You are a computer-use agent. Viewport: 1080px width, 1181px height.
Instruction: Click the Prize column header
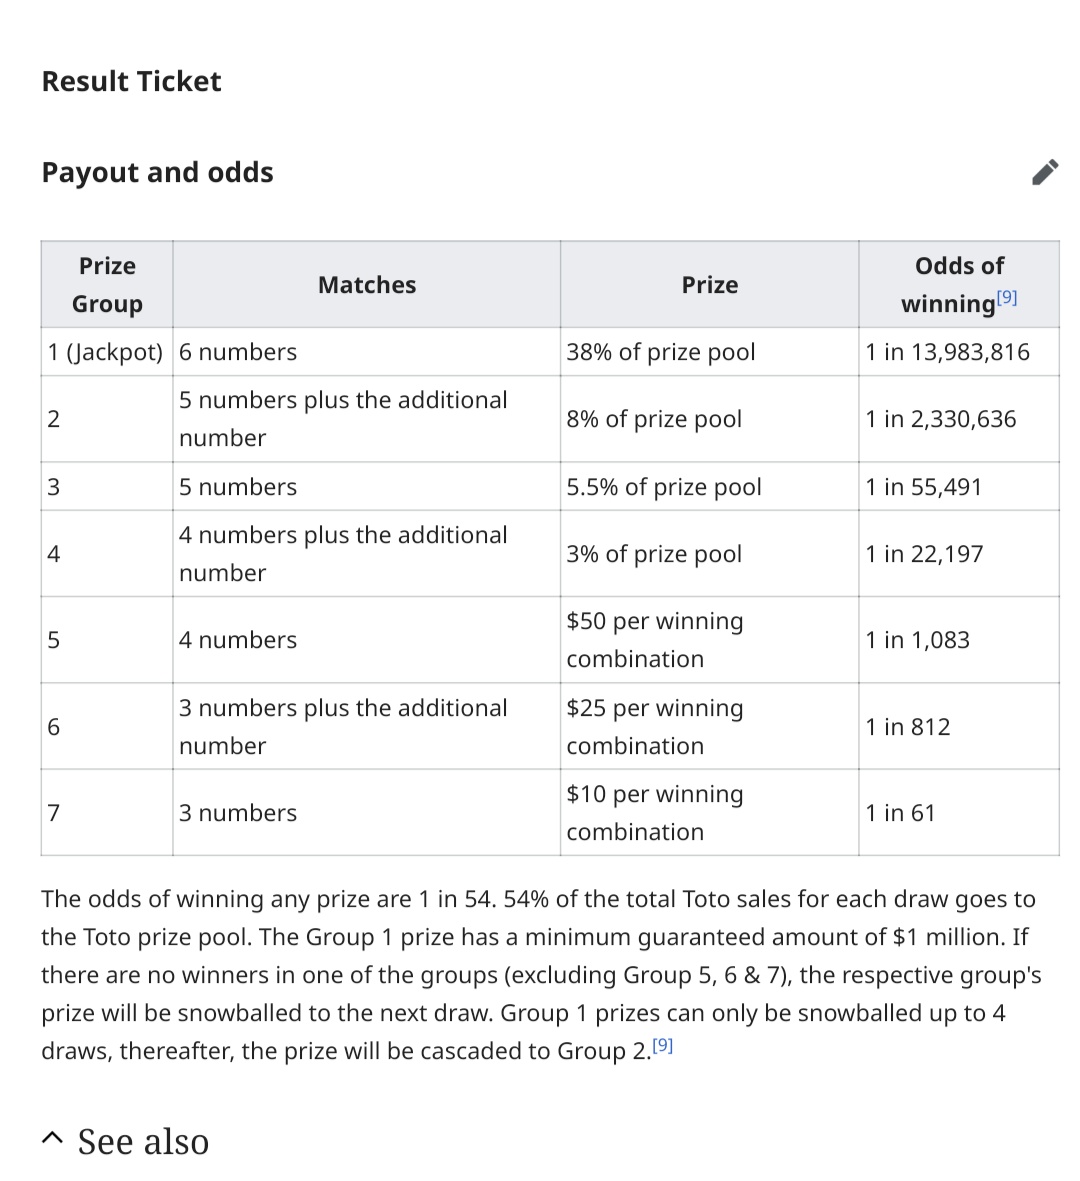709,285
